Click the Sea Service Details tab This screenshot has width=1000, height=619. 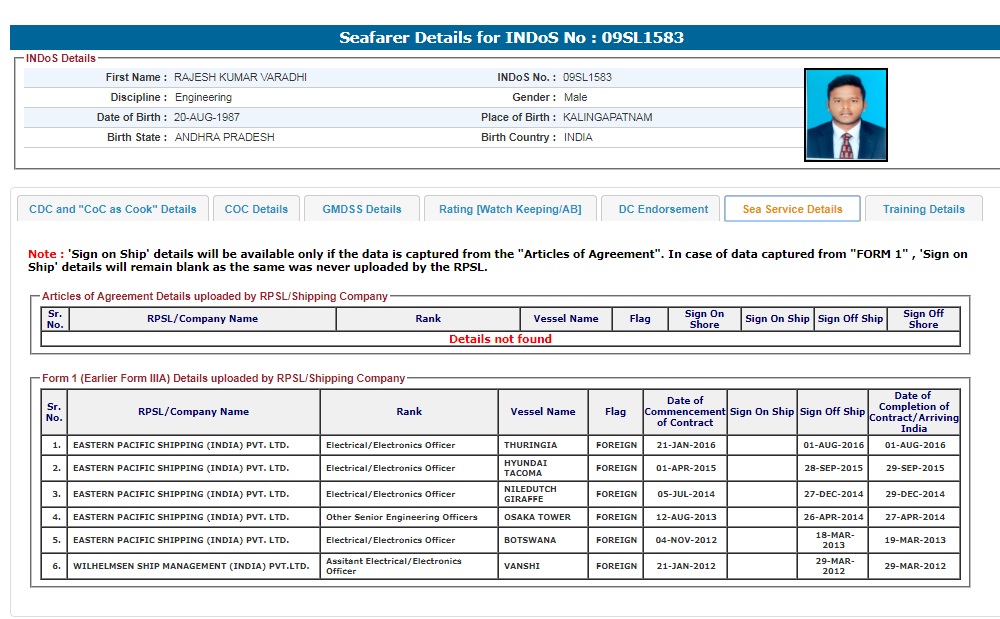point(792,209)
